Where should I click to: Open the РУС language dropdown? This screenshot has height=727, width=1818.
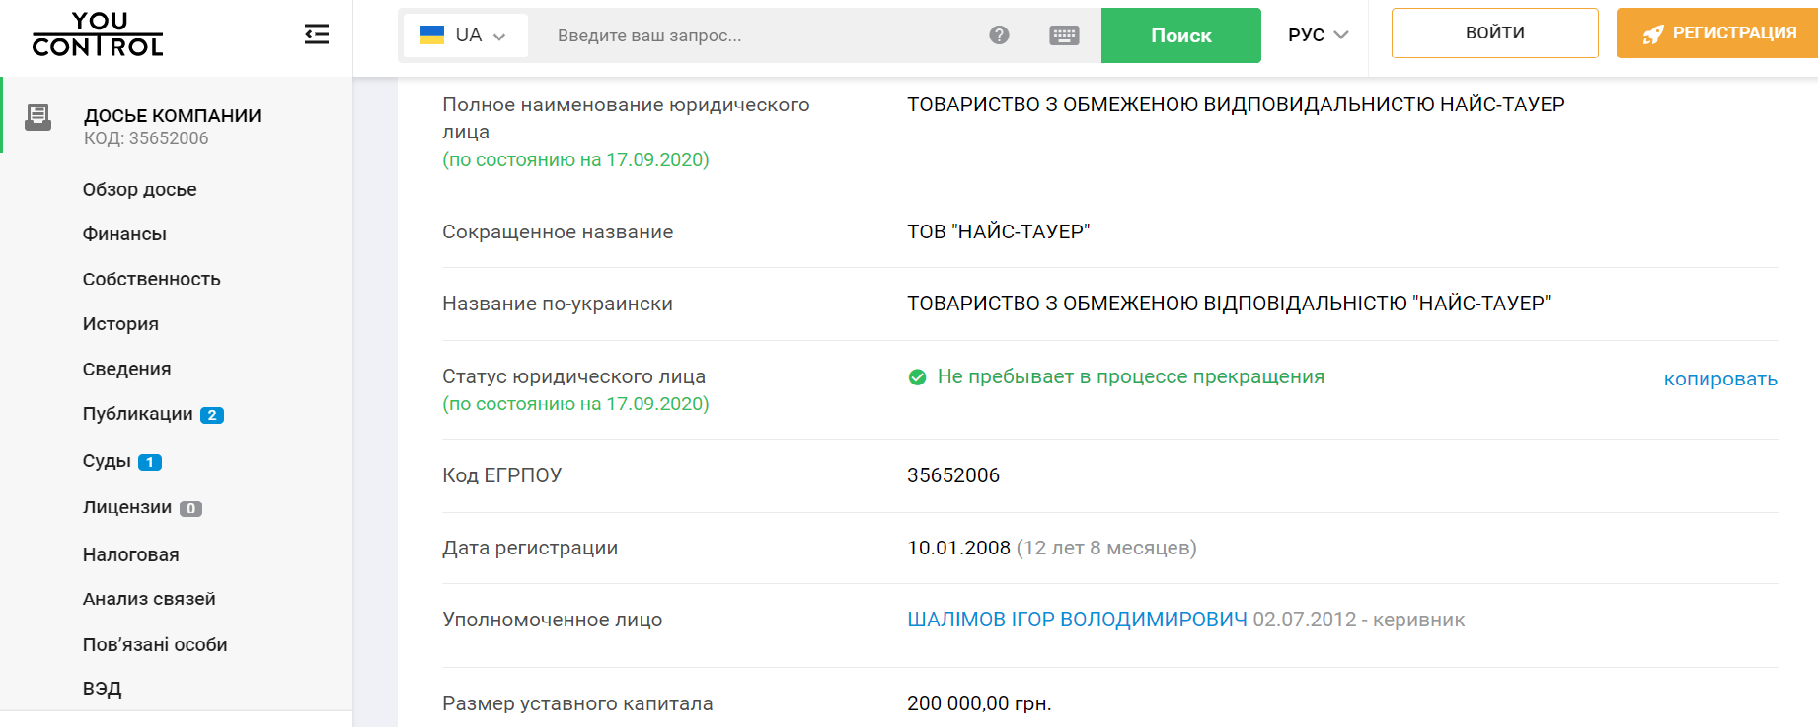1318,35
